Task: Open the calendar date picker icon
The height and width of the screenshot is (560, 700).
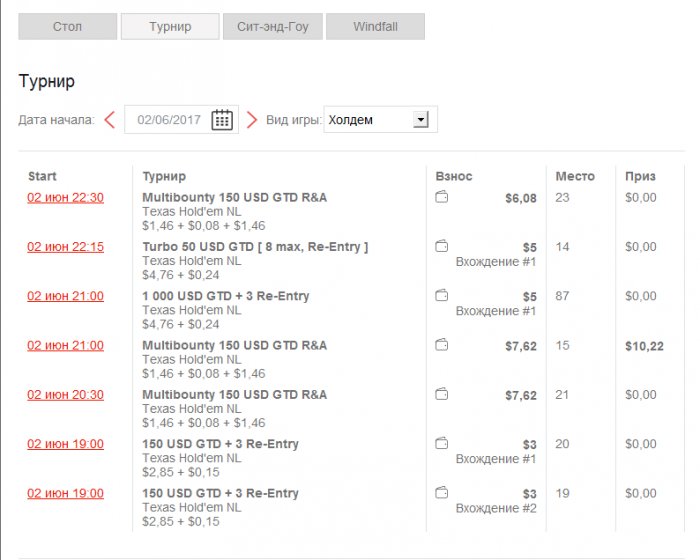Action: [222, 120]
